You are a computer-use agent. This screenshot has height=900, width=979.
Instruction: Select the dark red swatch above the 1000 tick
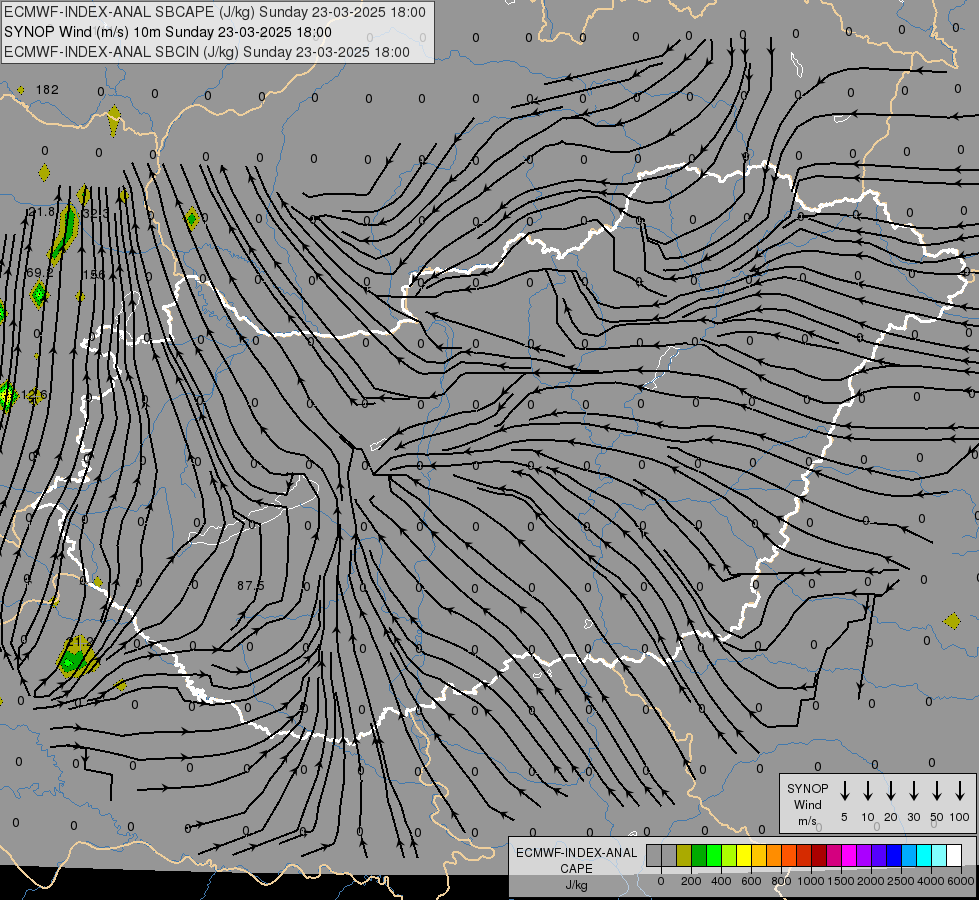click(x=819, y=855)
